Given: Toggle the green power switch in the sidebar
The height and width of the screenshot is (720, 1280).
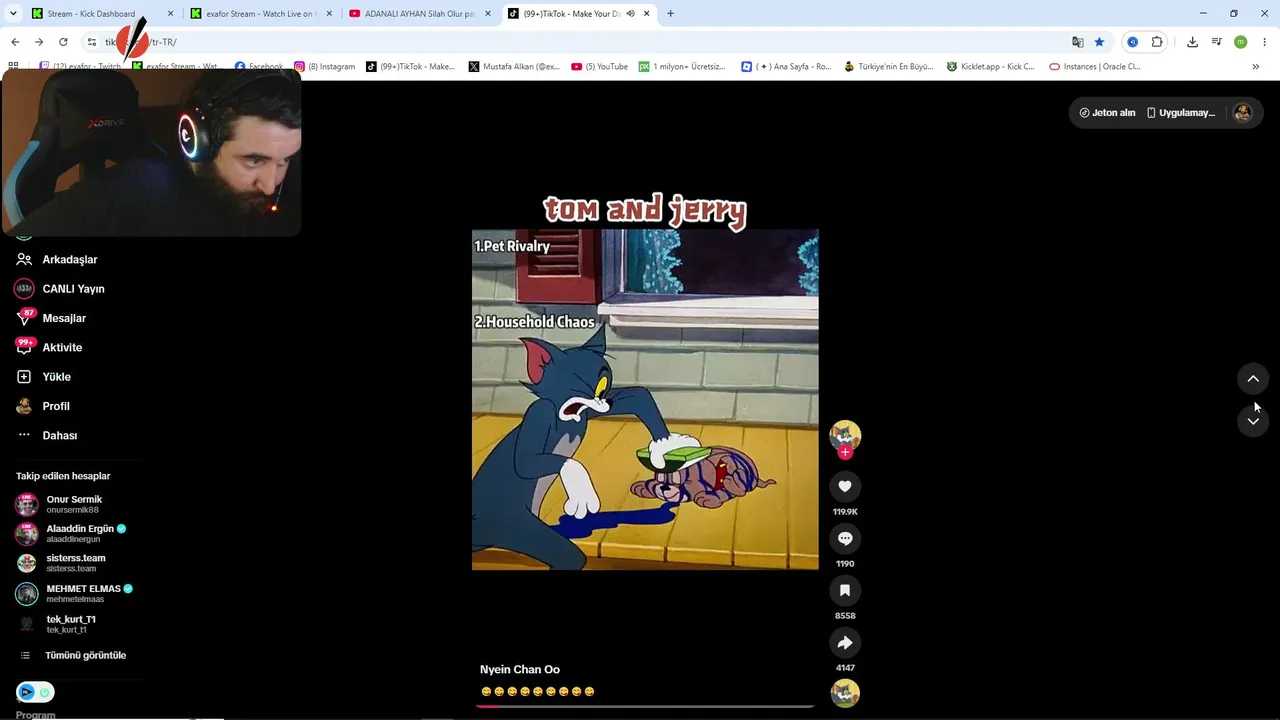Looking at the screenshot, I should 45,692.
